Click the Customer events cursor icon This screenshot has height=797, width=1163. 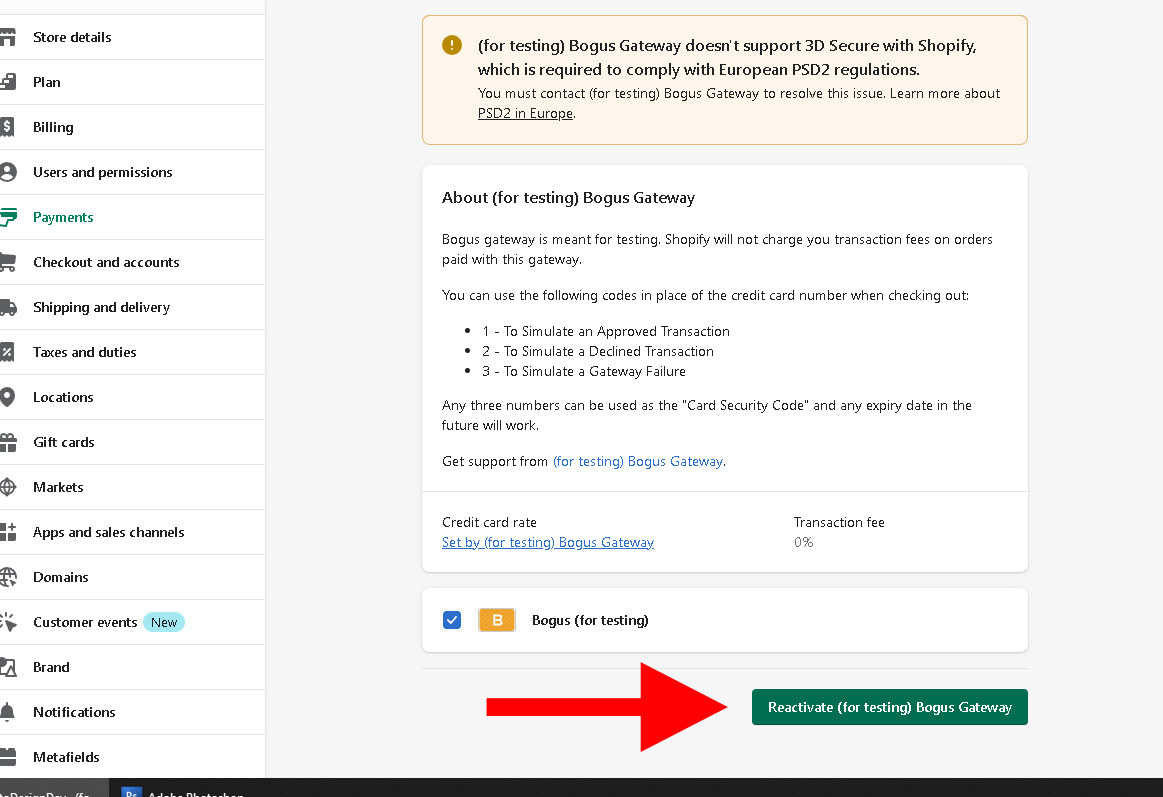pos(8,622)
